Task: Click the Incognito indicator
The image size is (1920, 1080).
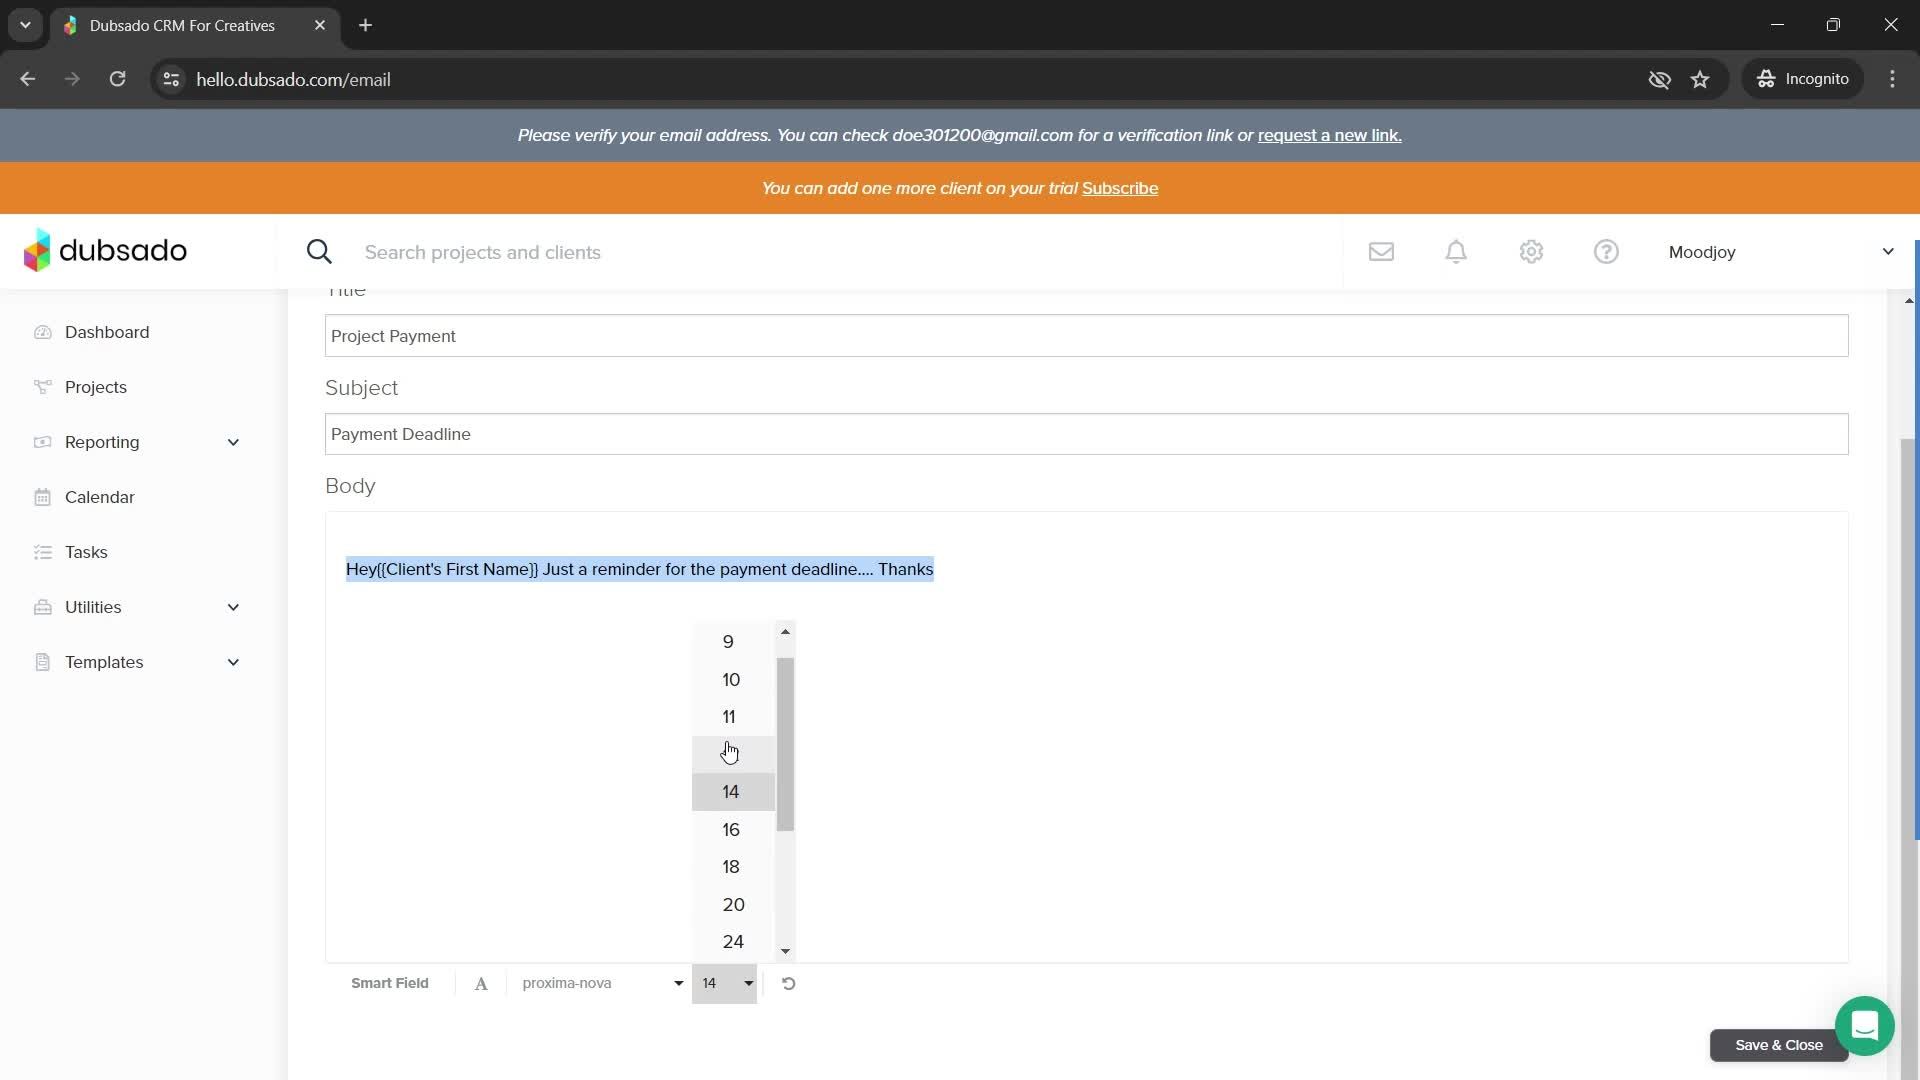Action: tap(1803, 79)
